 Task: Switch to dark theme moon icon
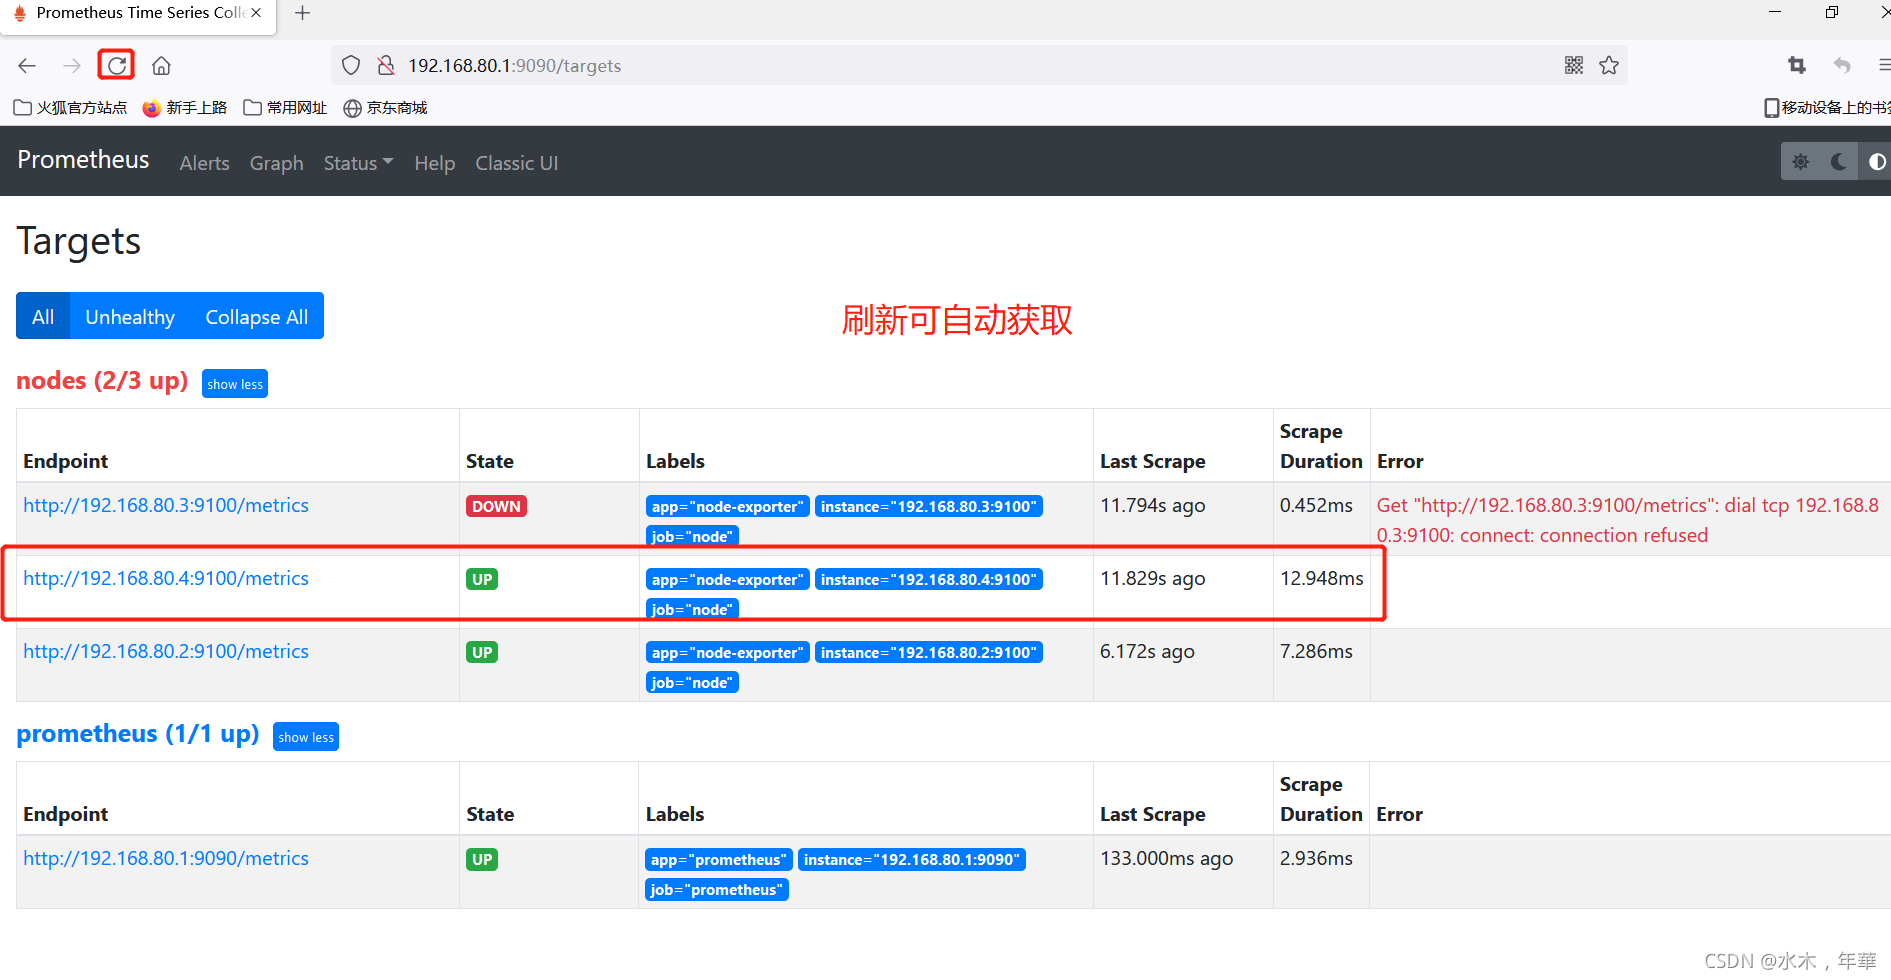click(1839, 162)
